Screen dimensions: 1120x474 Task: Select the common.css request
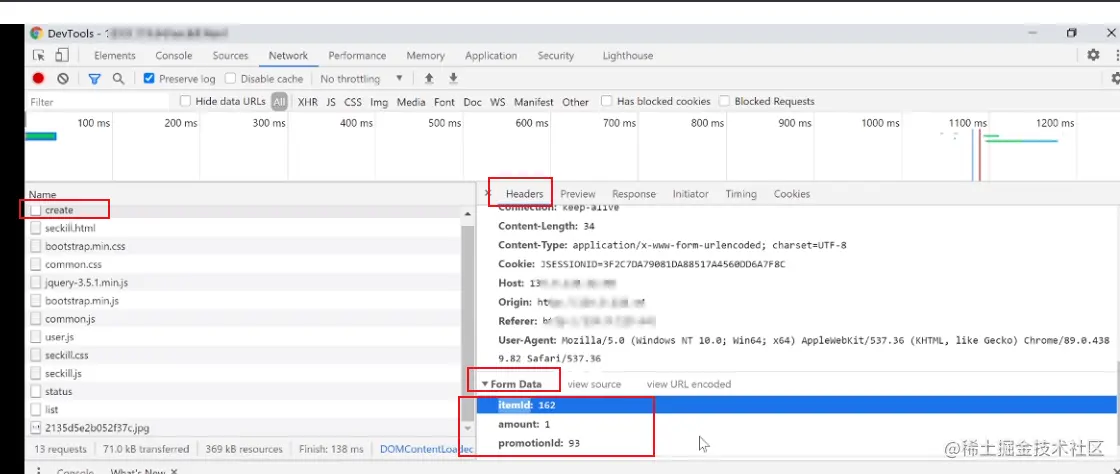(246, 264)
